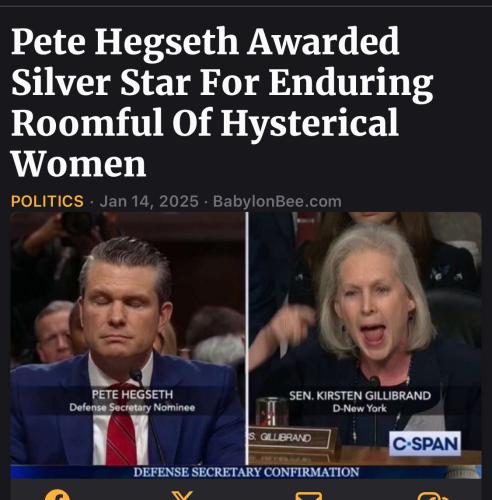
Task: Open the left half of article image
Action: point(128,338)
